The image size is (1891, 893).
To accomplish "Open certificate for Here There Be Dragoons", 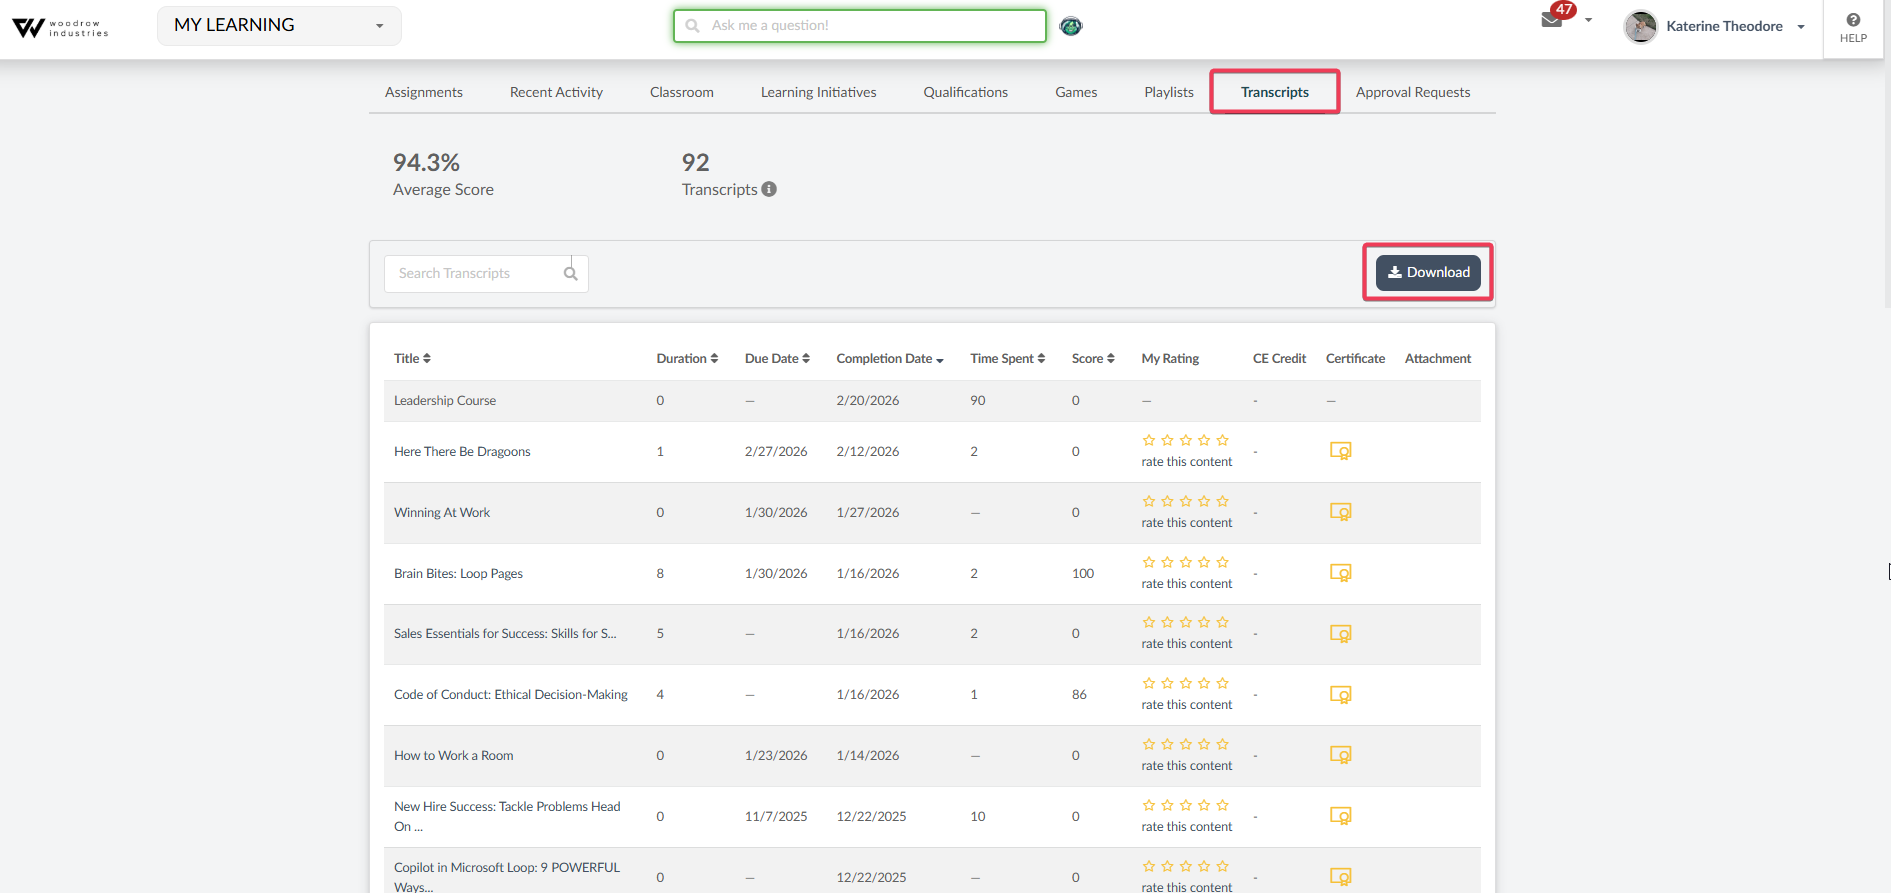I will (x=1340, y=451).
